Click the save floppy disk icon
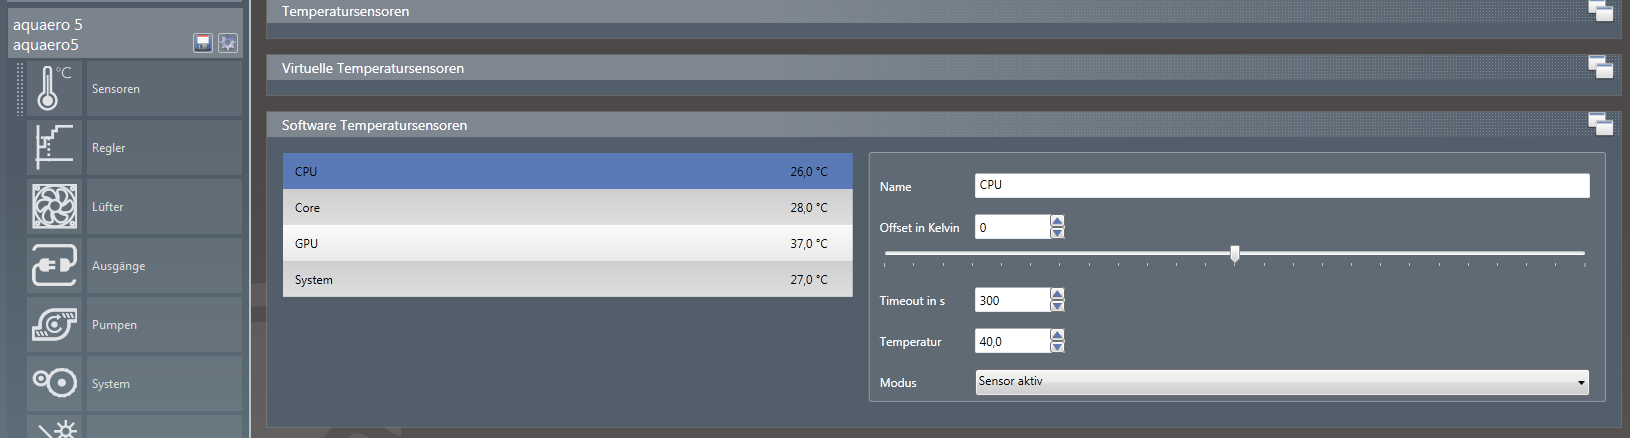 [203, 43]
